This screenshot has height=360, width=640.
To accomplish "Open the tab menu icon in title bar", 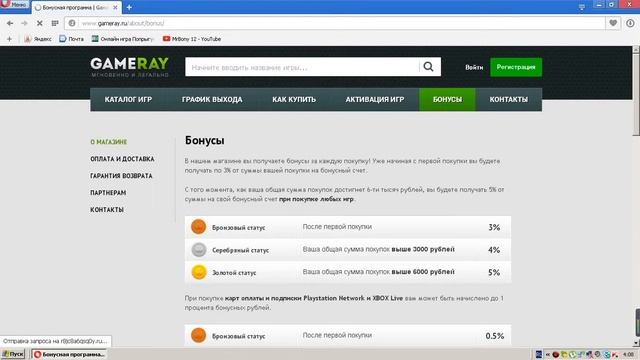I will click(582, 7).
